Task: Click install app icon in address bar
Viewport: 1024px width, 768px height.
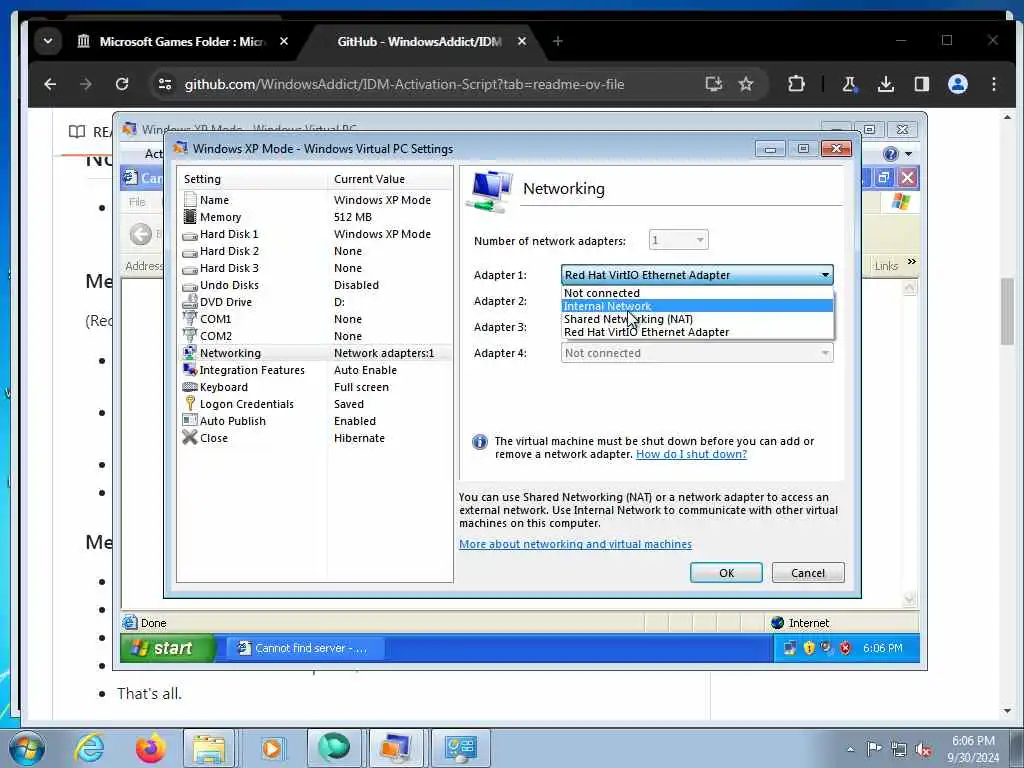Action: coord(713,84)
